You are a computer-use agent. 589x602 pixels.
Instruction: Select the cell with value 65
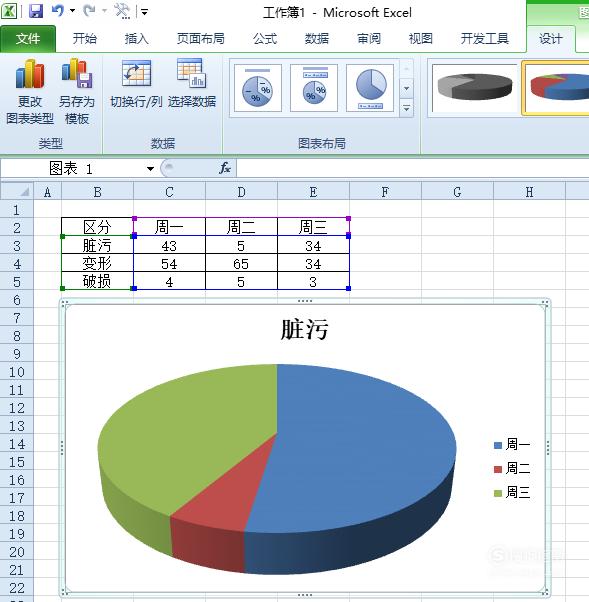click(241, 263)
